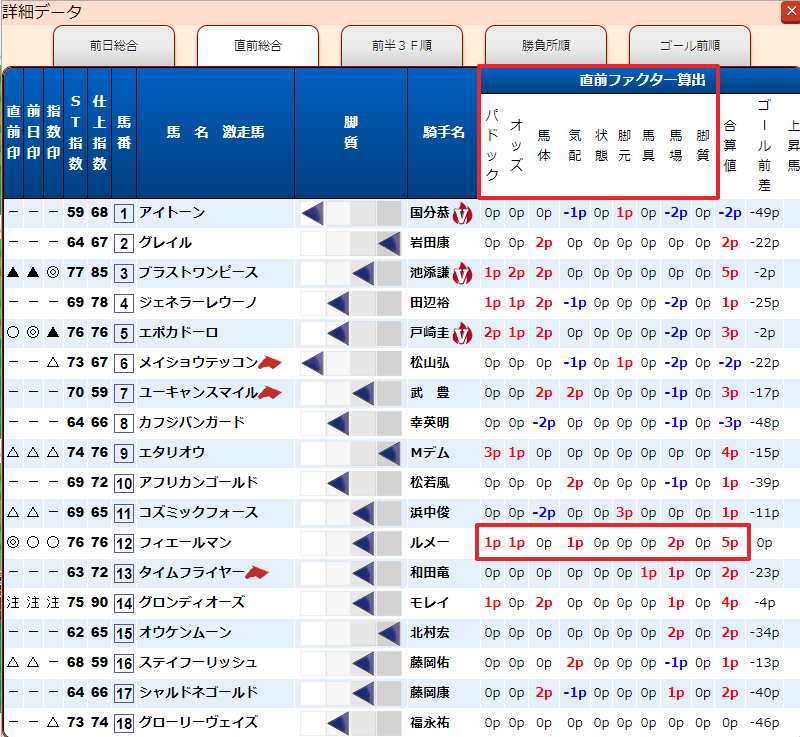Image resolution: width=800 pixels, height=737 pixels.
Task: Click the 合算値 column header
Action: click(730, 146)
